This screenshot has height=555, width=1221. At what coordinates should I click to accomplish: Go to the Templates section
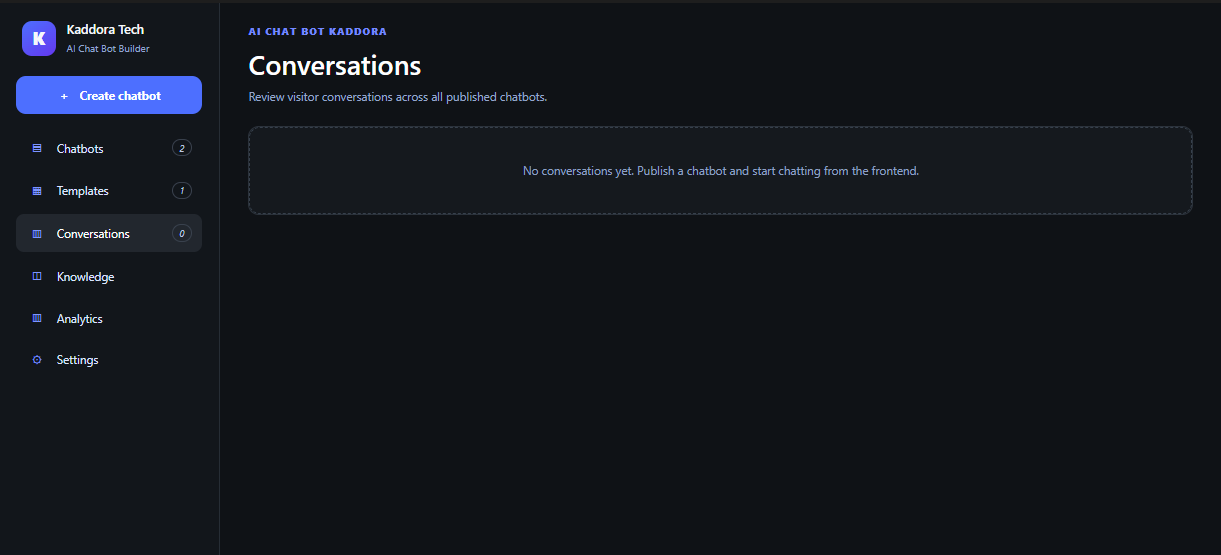pos(109,191)
